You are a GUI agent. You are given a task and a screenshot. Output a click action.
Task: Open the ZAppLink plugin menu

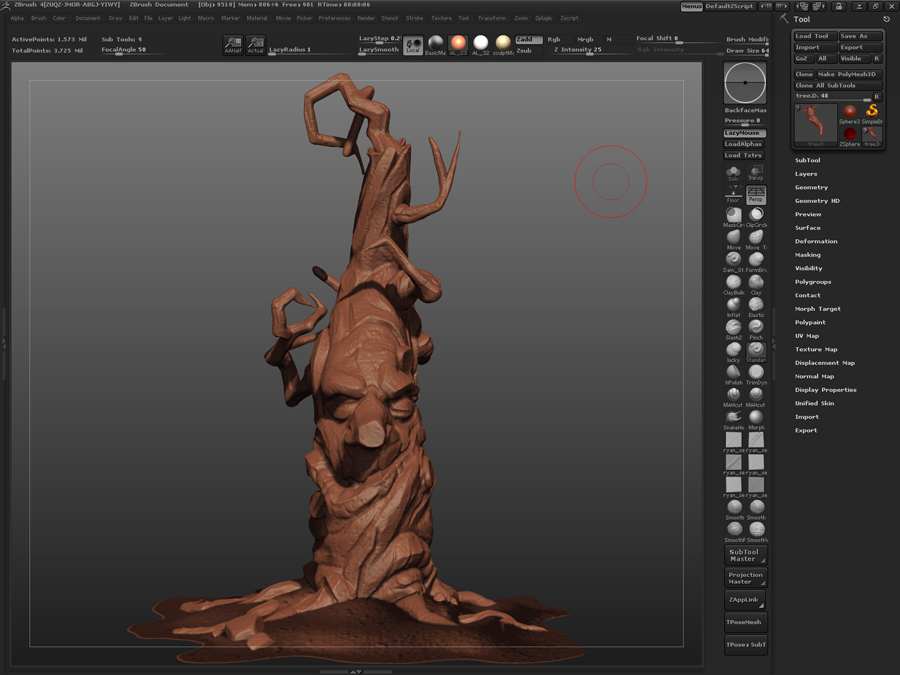[744, 600]
